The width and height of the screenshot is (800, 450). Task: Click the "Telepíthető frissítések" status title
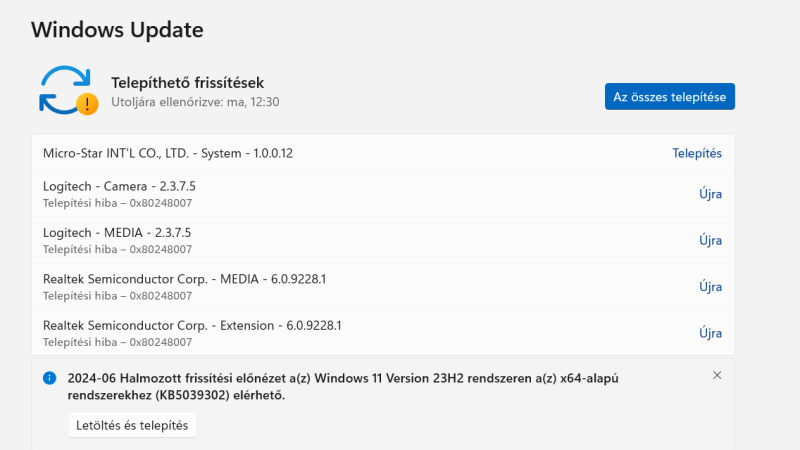point(187,82)
